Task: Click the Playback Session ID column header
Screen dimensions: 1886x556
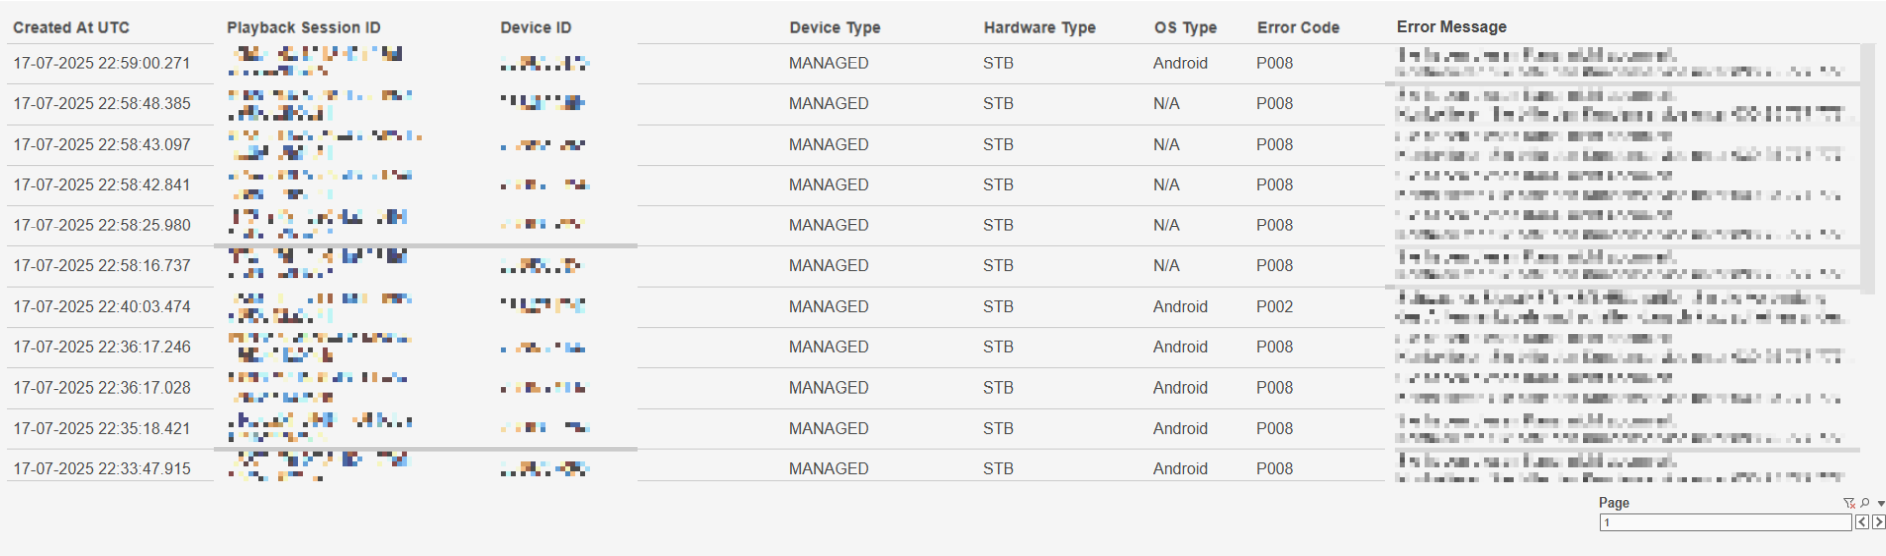Action: coord(303,28)
